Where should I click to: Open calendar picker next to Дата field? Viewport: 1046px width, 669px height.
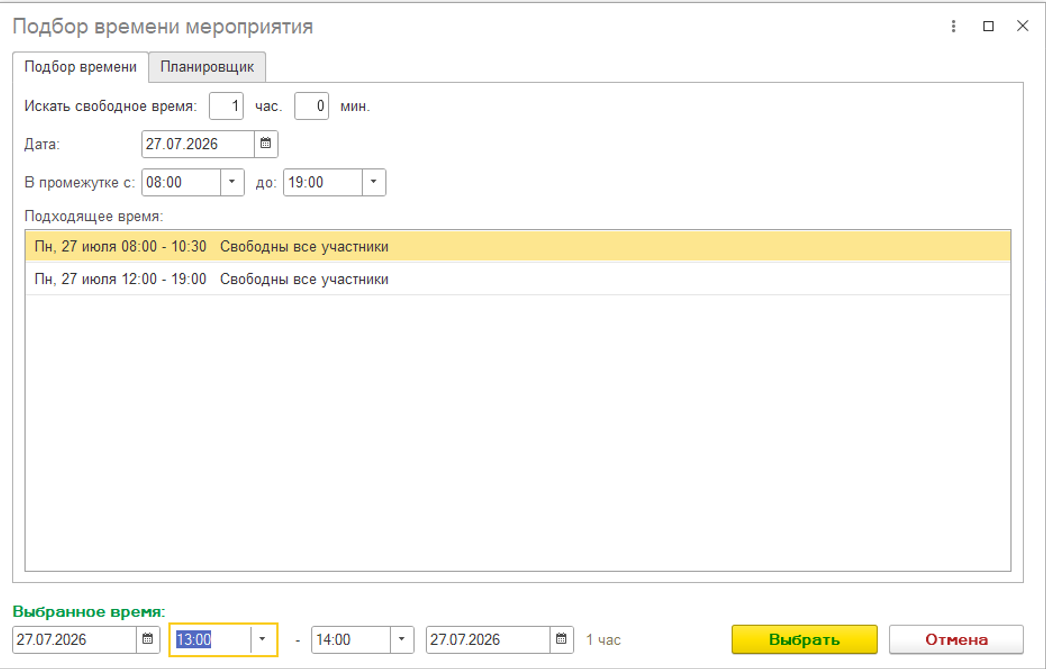(x=266, y=144)
